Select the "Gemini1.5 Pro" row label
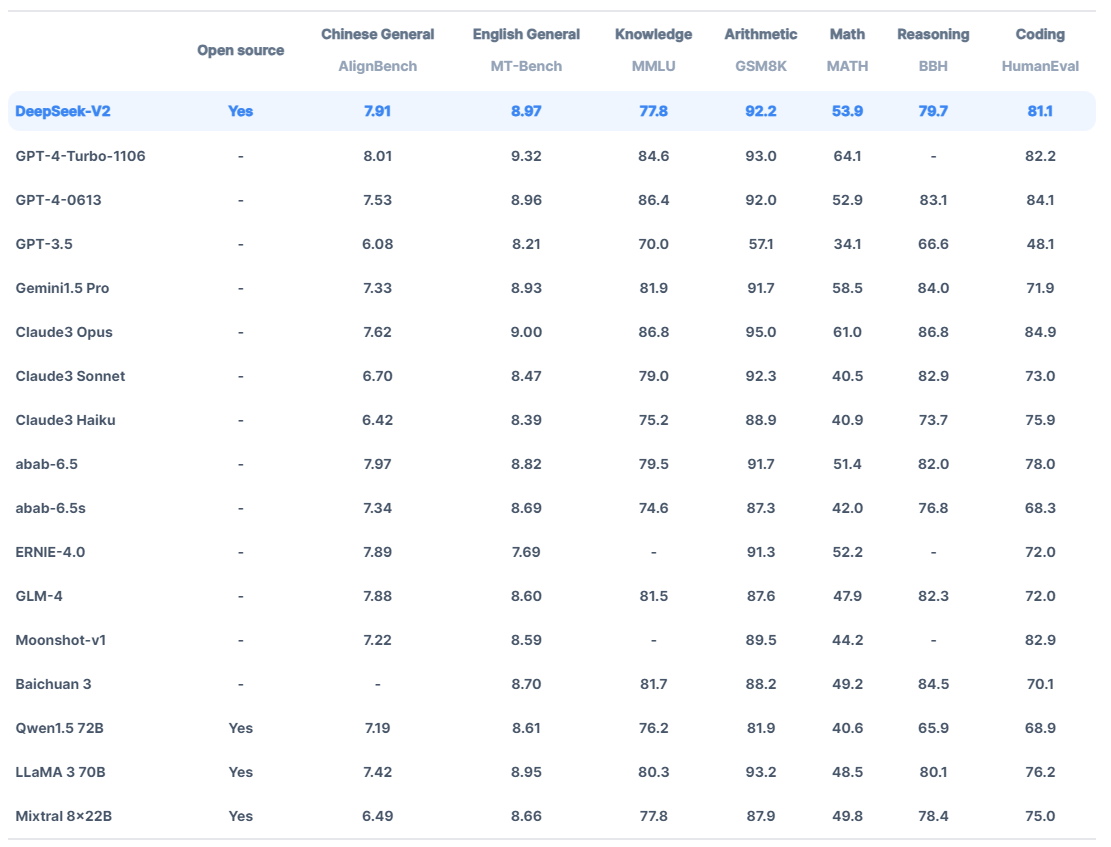 62,288
